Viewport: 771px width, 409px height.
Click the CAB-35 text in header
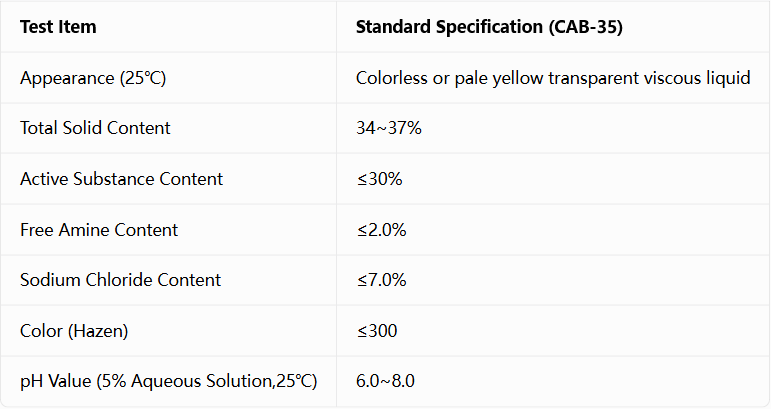pyautogui.click(x=586, y=27)
